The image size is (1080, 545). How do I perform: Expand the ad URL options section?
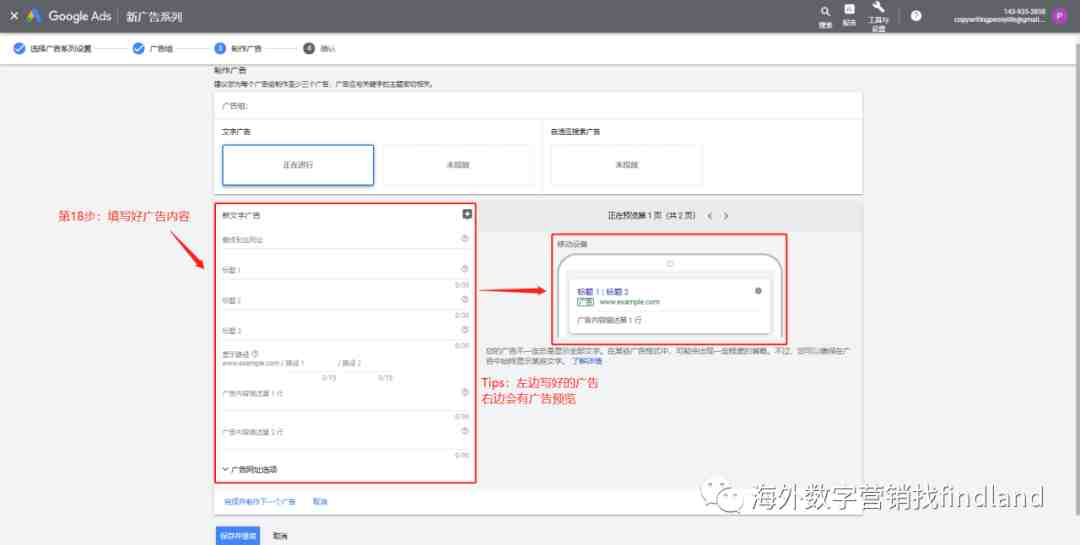click(x=250, y=470)
